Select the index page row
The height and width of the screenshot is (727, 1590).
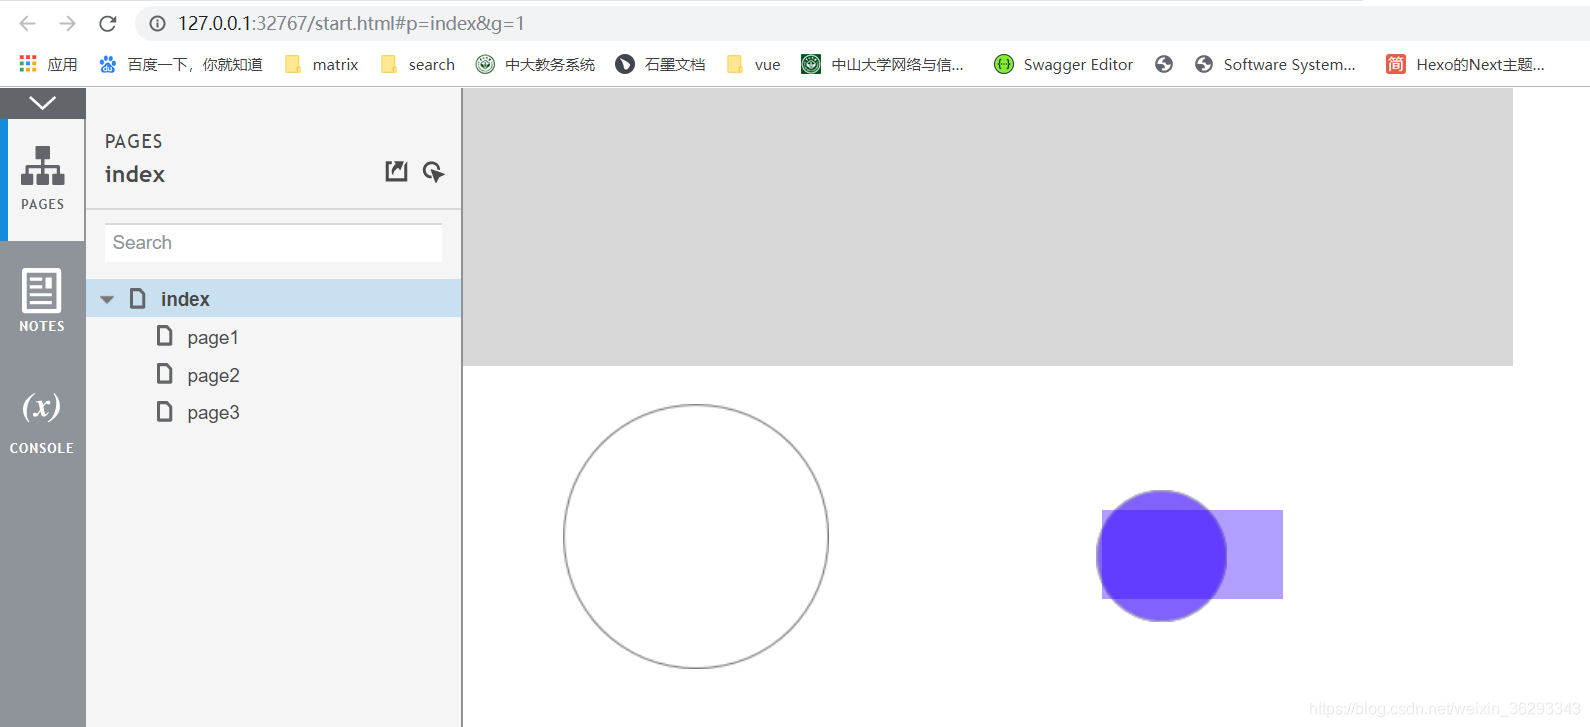click(274, 299)
